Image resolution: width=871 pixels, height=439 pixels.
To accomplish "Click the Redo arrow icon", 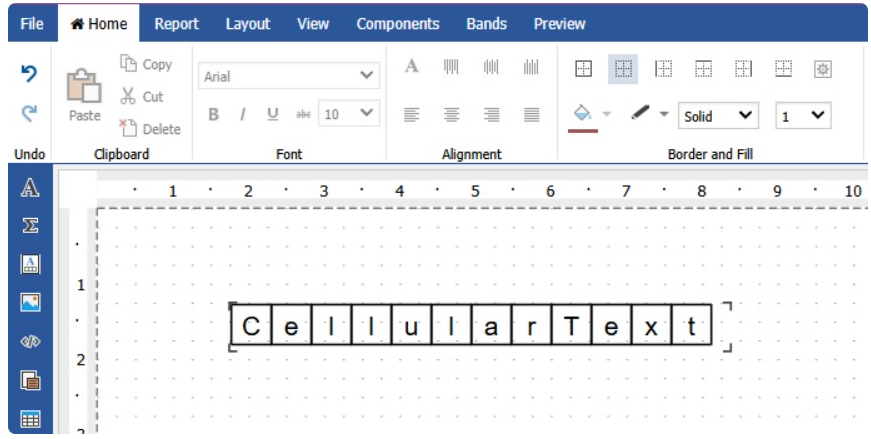I will [x=30, y=115].
